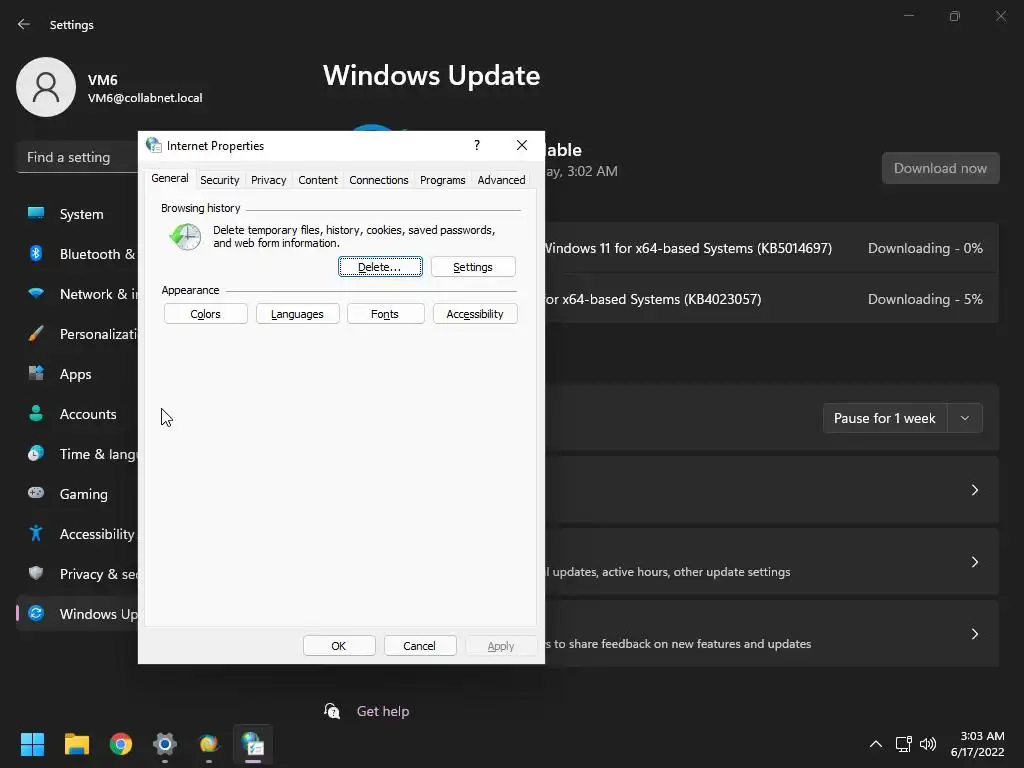The height and width of the screenshot is (768, 1024).
Task: Click the Settings gear taskbar icon
Action: click(x=165, y=744)
